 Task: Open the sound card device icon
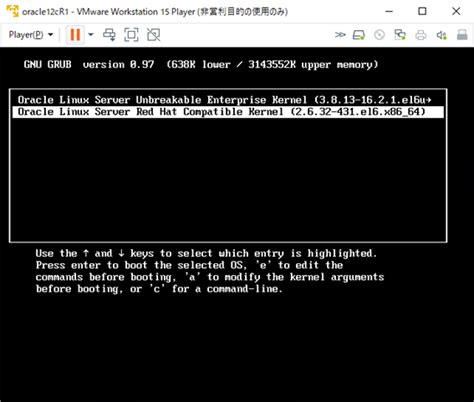click(442, 35)
